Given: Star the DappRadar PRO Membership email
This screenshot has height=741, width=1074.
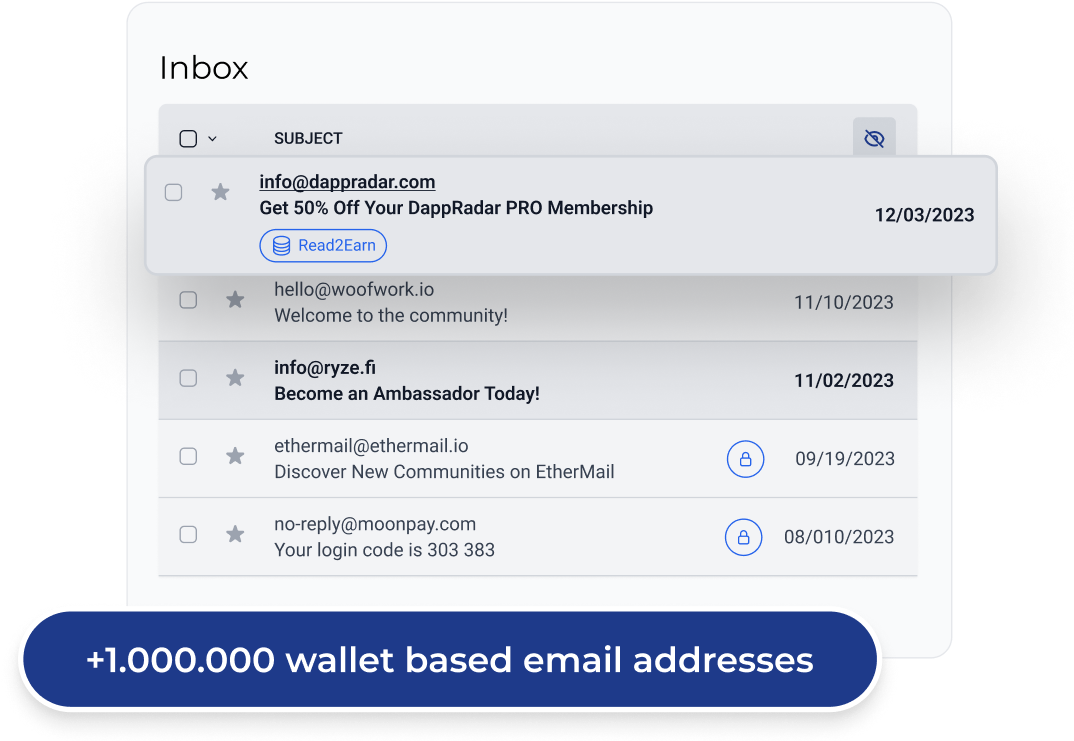Looking at the screenshot, I should tap(220, 192).
